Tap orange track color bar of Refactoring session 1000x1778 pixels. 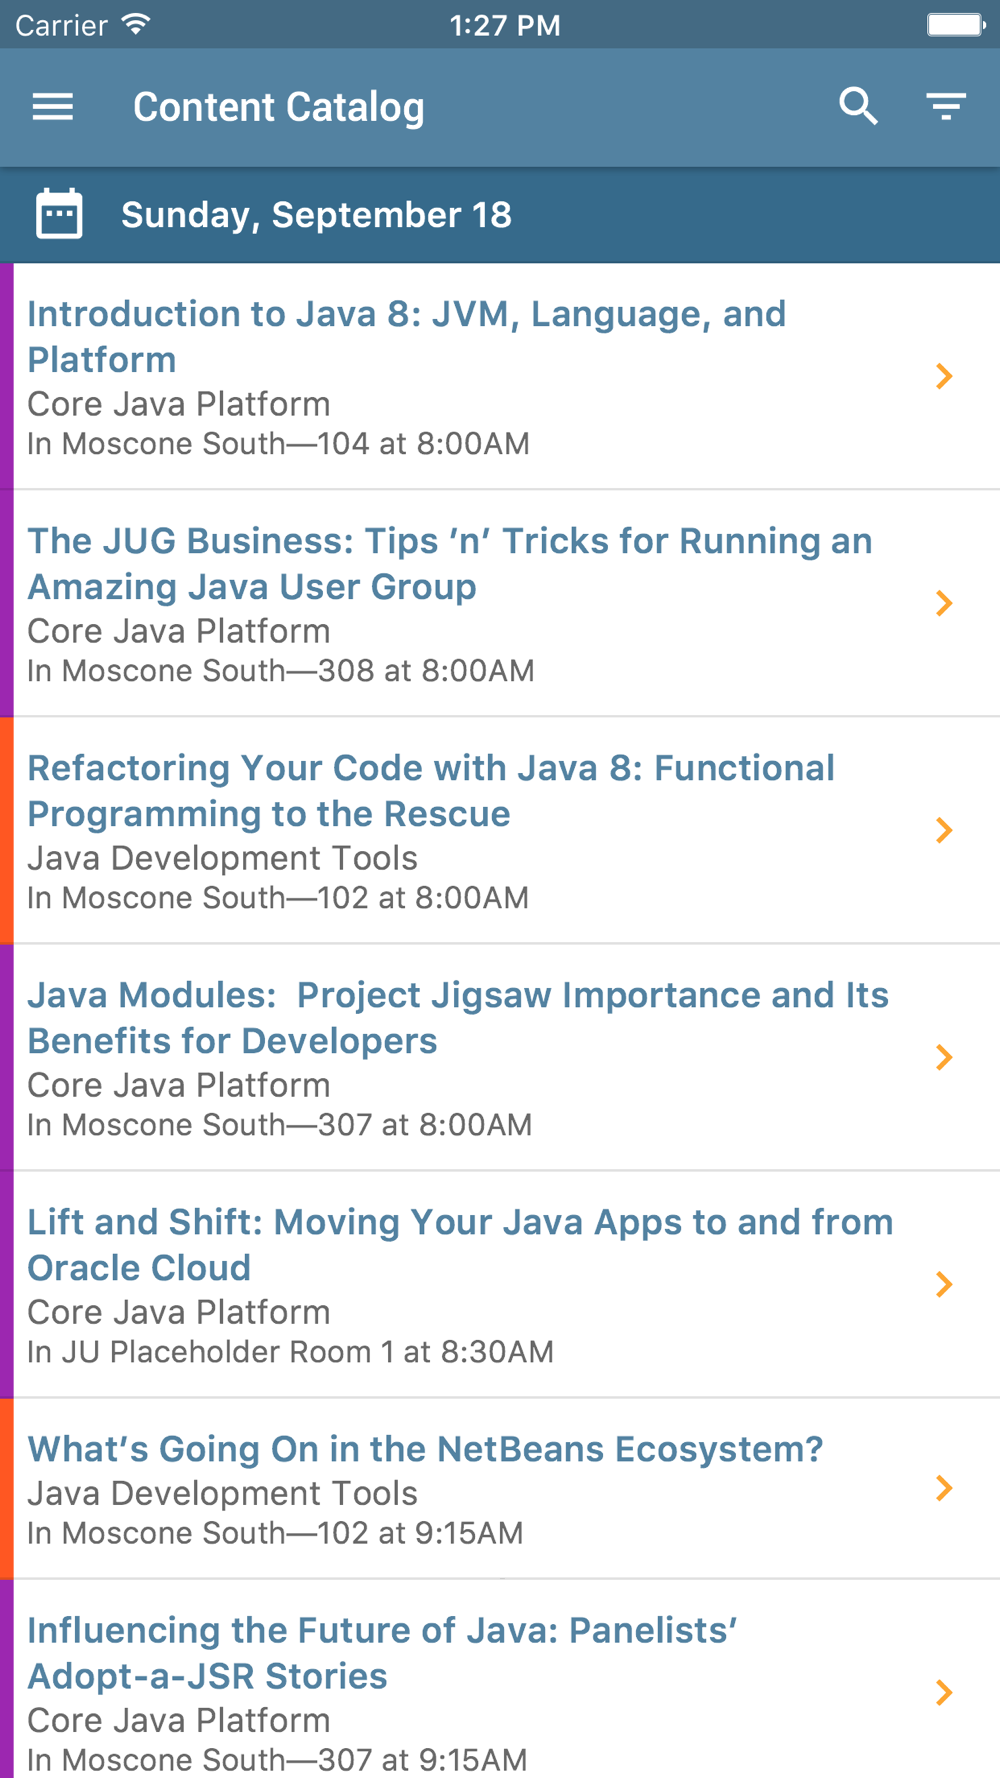click(6, 830)
